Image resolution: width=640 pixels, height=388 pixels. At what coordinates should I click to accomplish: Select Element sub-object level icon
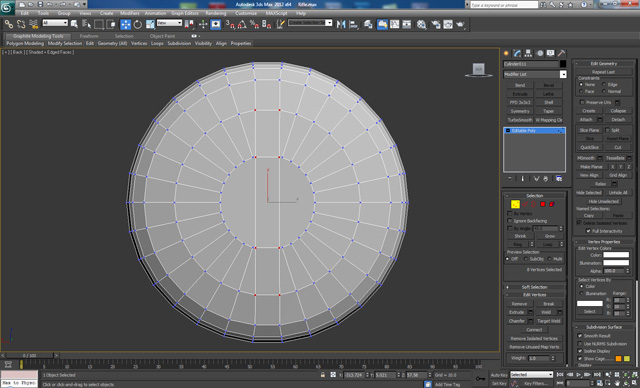tap(552, 204)
